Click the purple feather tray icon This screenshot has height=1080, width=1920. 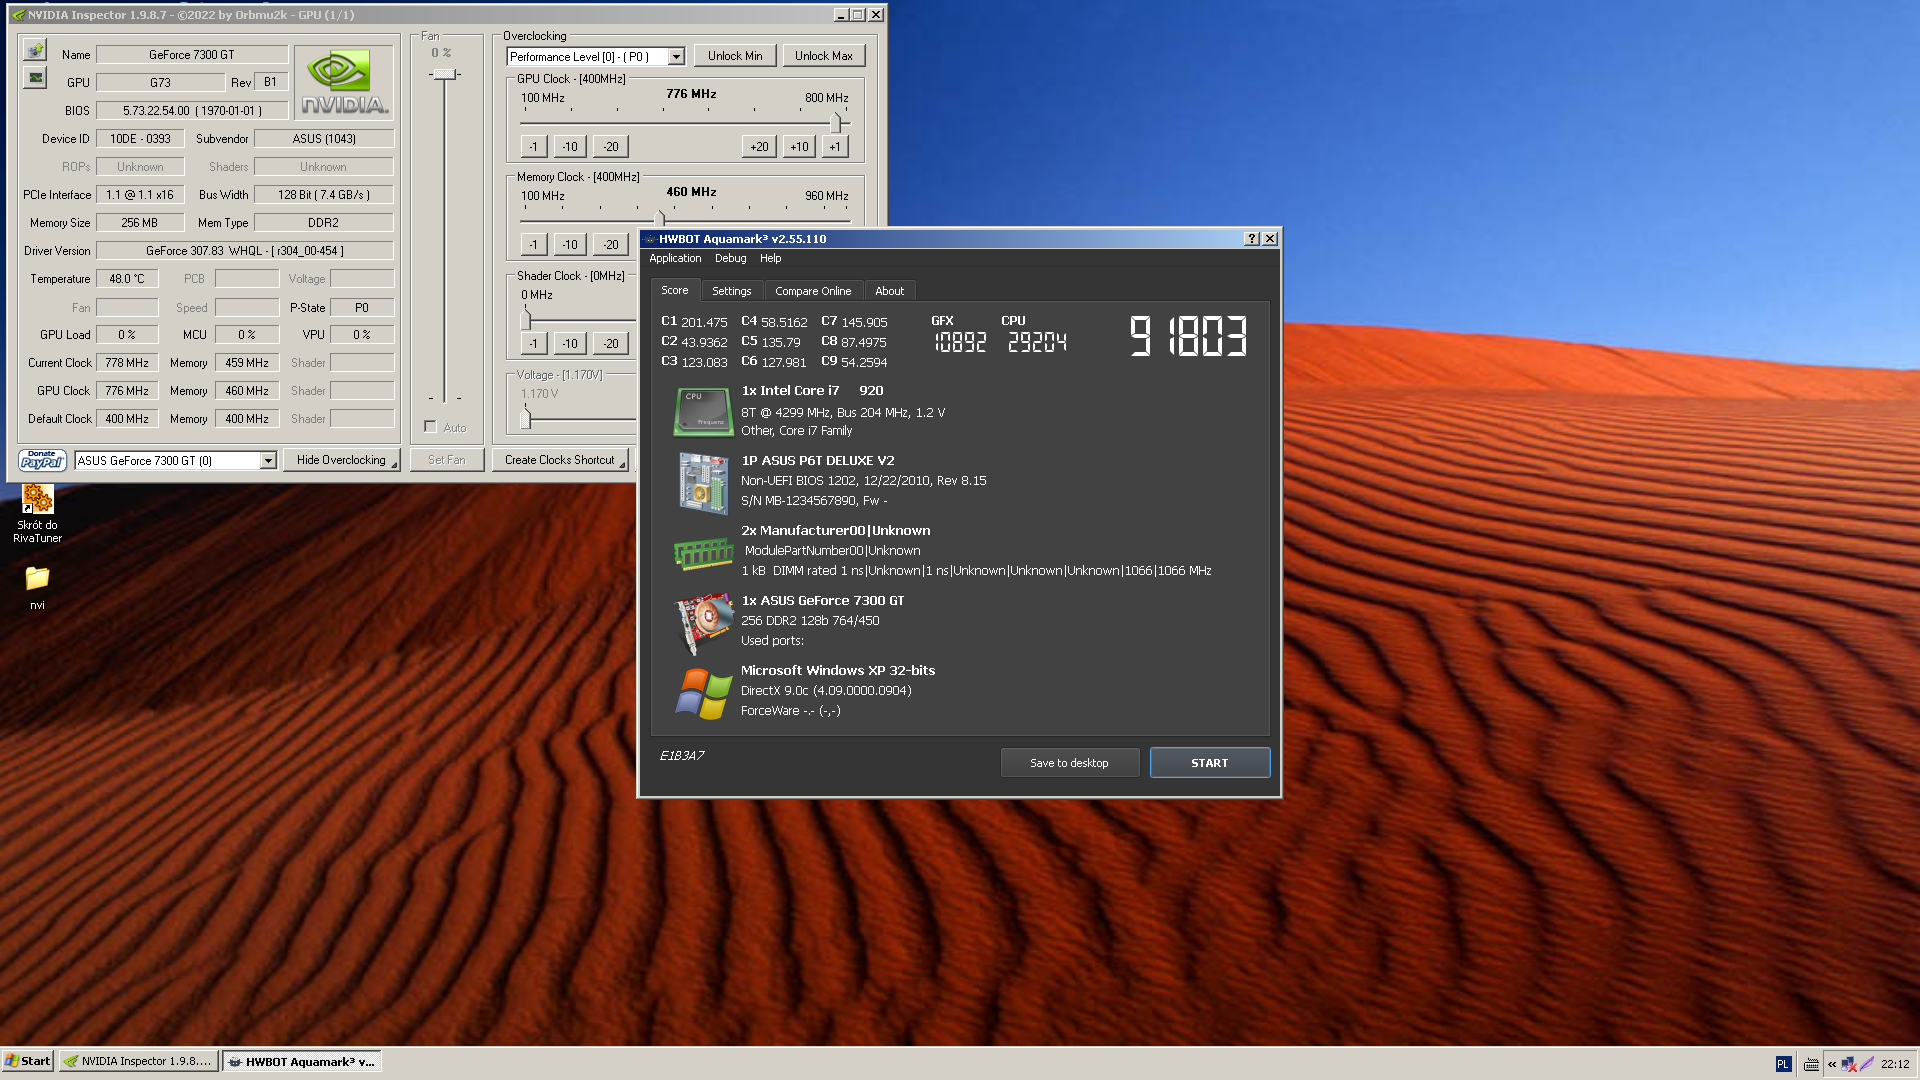click(1867, 1064)
